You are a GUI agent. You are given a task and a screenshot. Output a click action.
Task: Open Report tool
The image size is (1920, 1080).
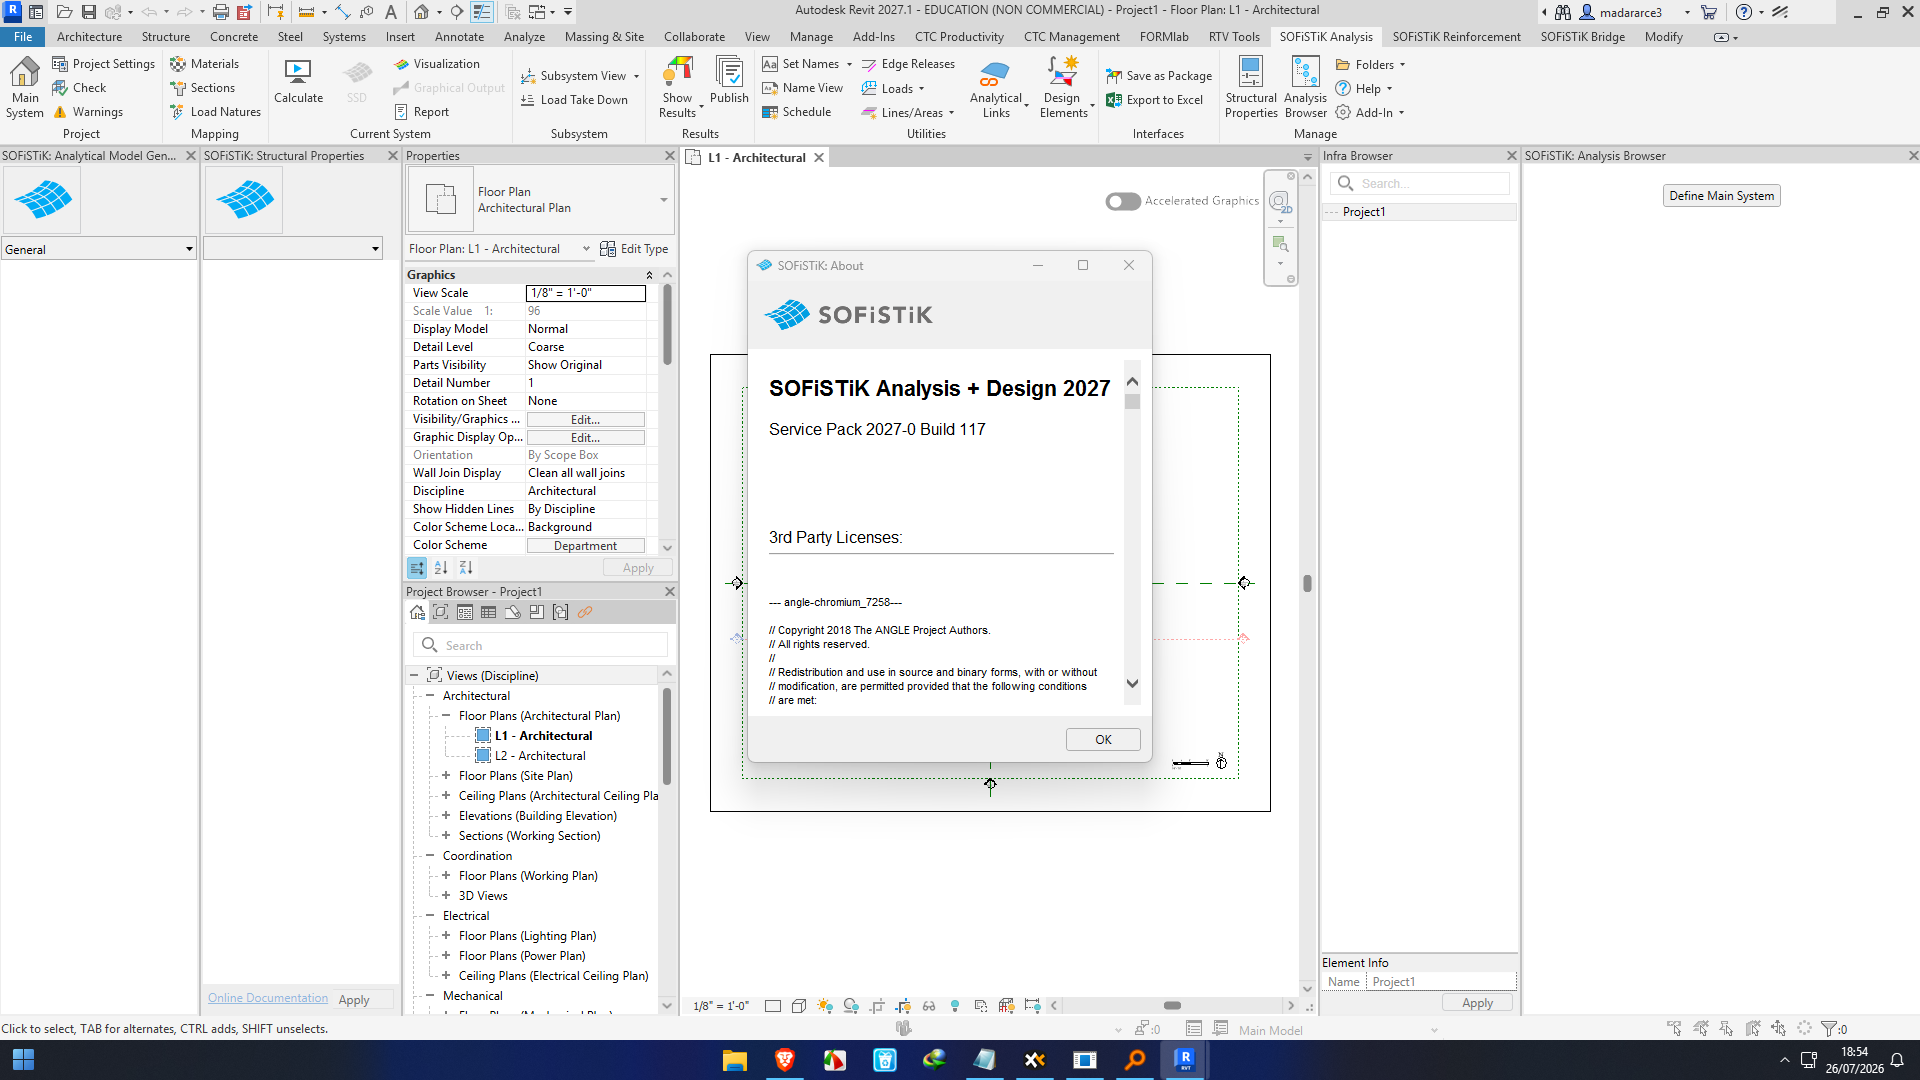[x=421, y=112]
